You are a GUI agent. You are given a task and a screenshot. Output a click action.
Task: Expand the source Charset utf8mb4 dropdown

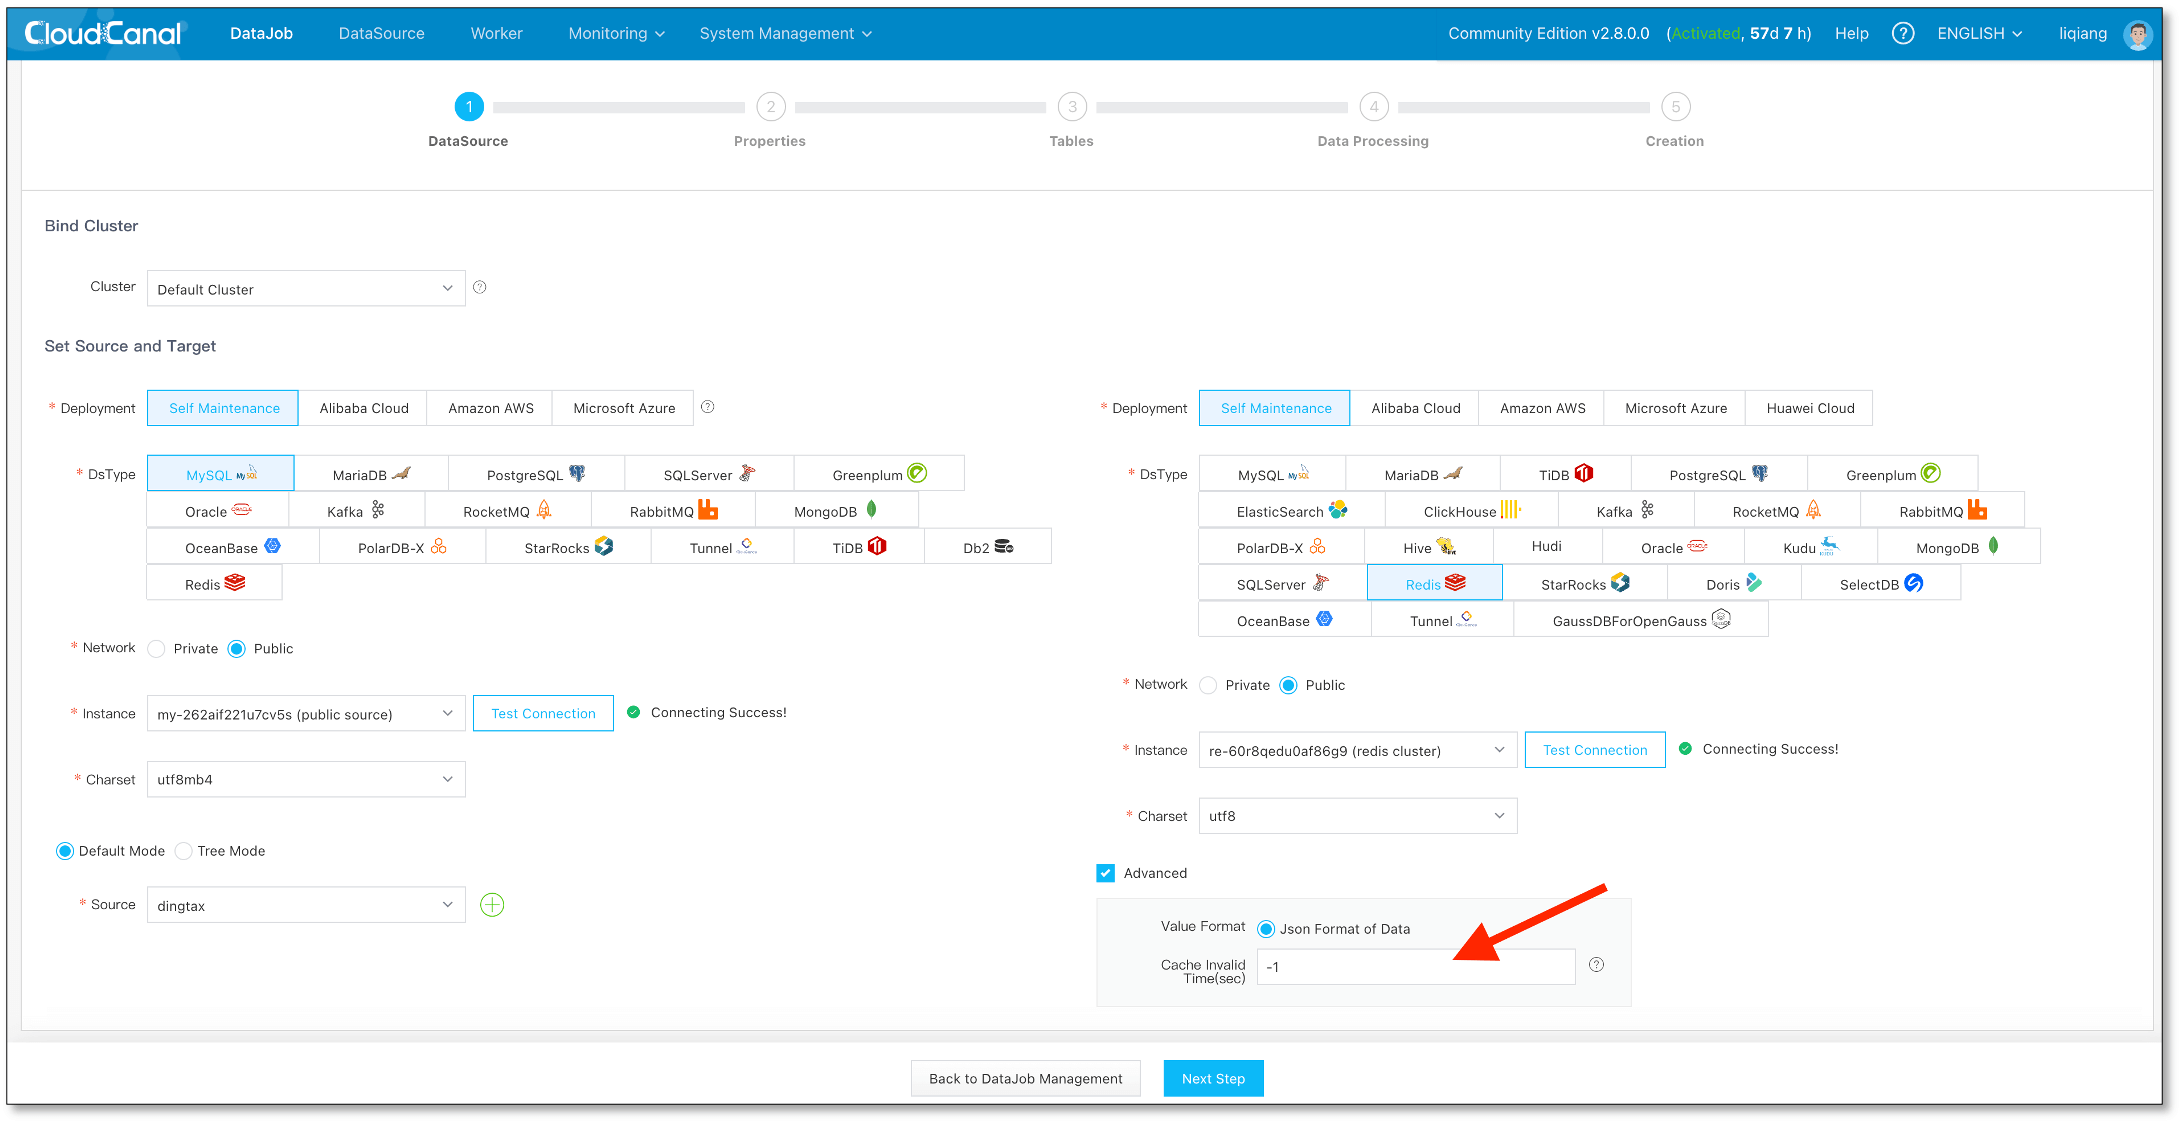coord(306,779)
